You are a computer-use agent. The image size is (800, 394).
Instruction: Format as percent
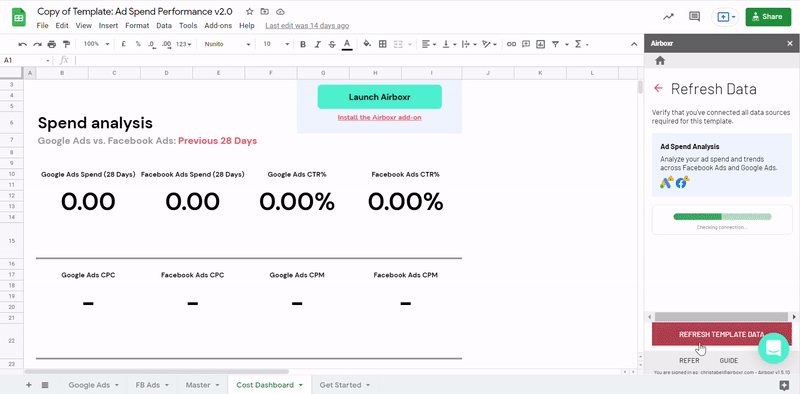[138, 44]
